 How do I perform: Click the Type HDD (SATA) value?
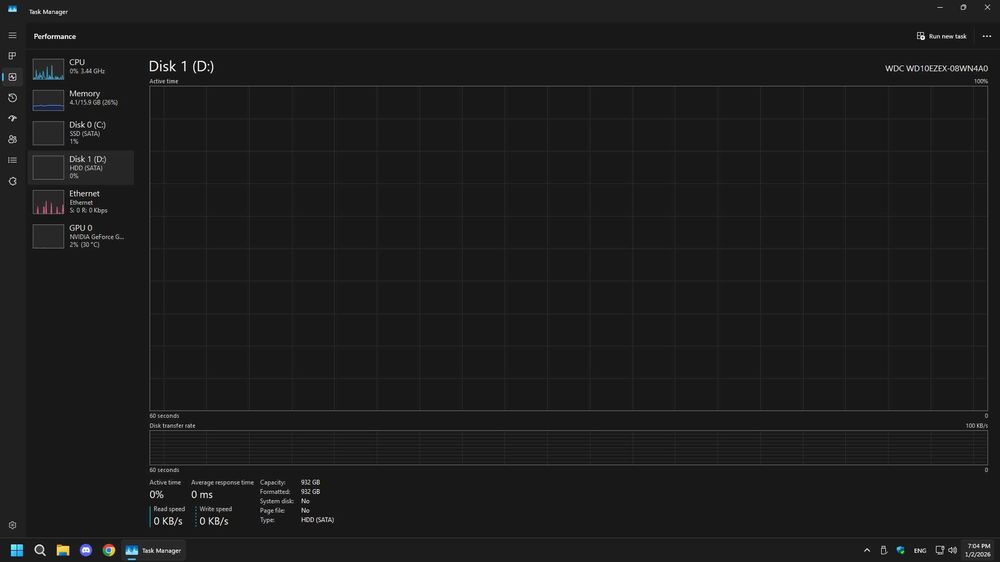[317, 520]
